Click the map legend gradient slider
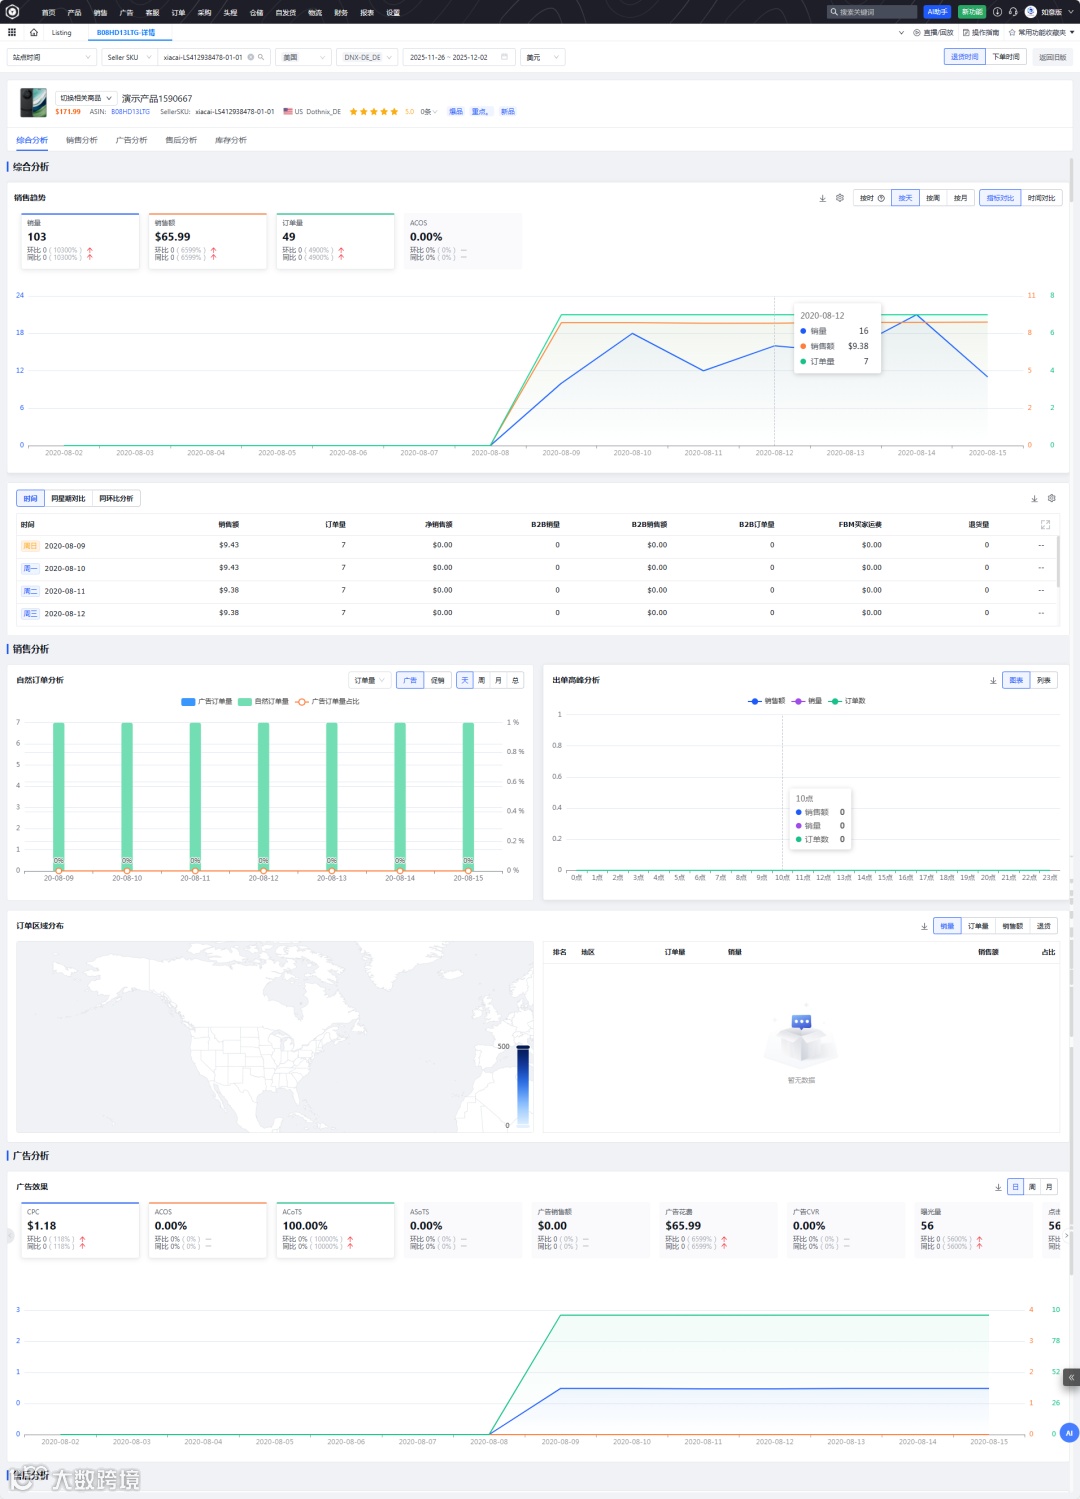 pyautogui.click(x=523, y=1085)
